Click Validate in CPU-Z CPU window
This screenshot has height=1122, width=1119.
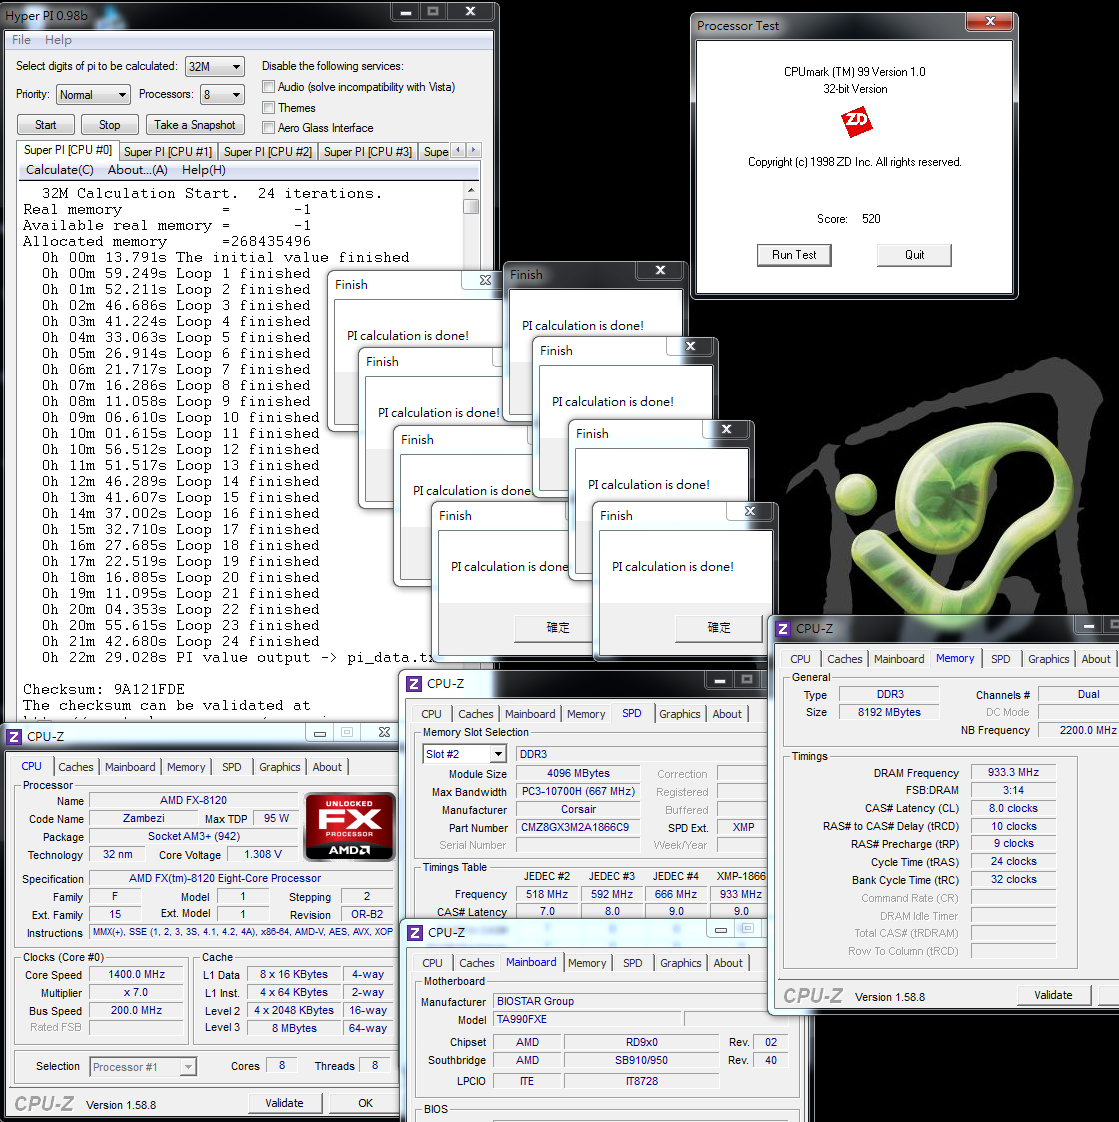[x=285, y=1103]
